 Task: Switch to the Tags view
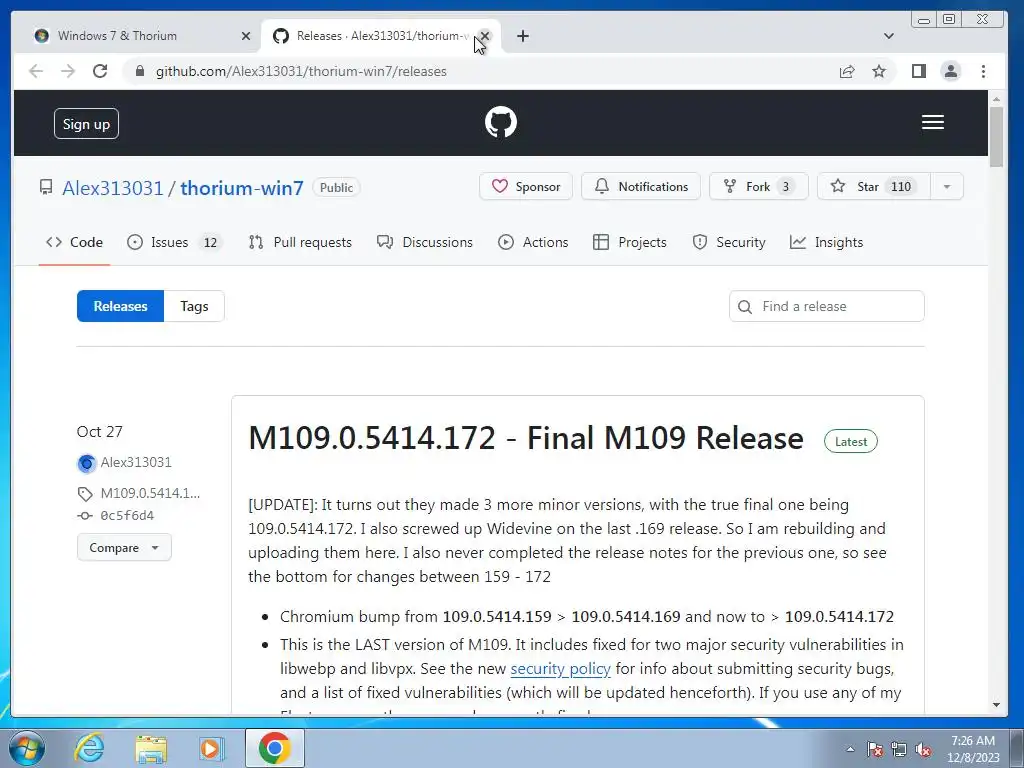pos(194,306)
